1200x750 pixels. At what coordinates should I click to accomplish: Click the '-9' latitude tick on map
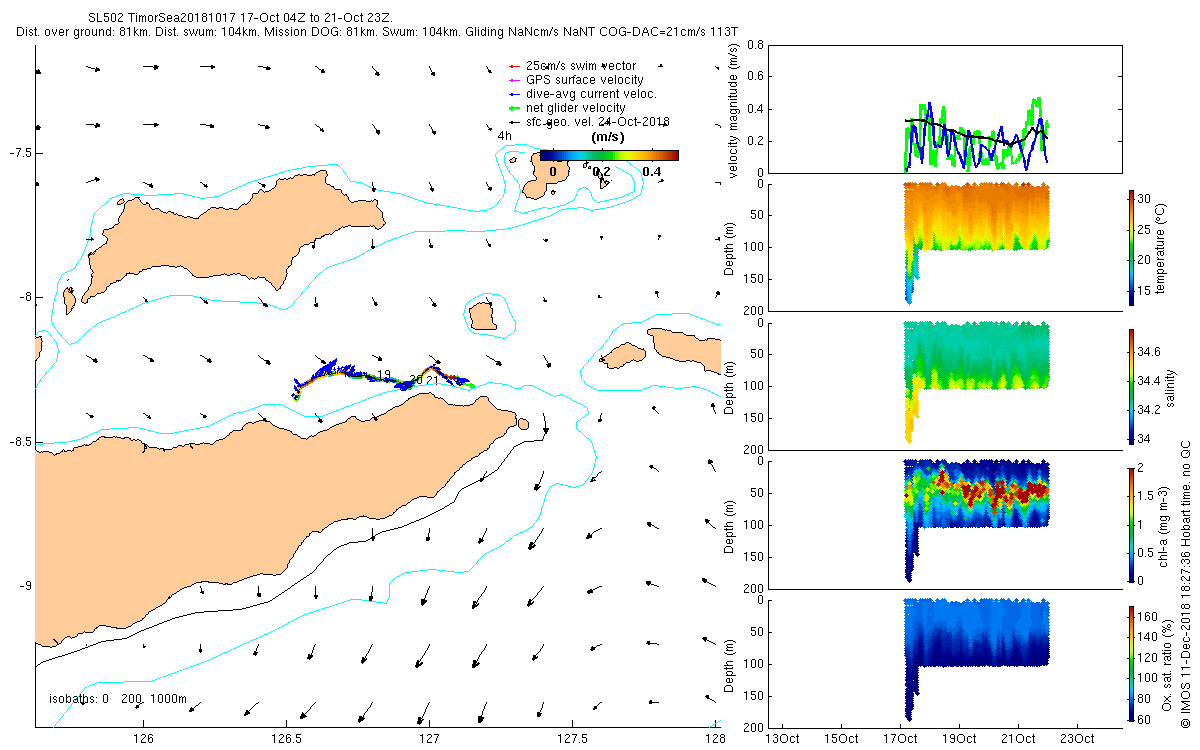pyautogui.click(x=25, y=586)
